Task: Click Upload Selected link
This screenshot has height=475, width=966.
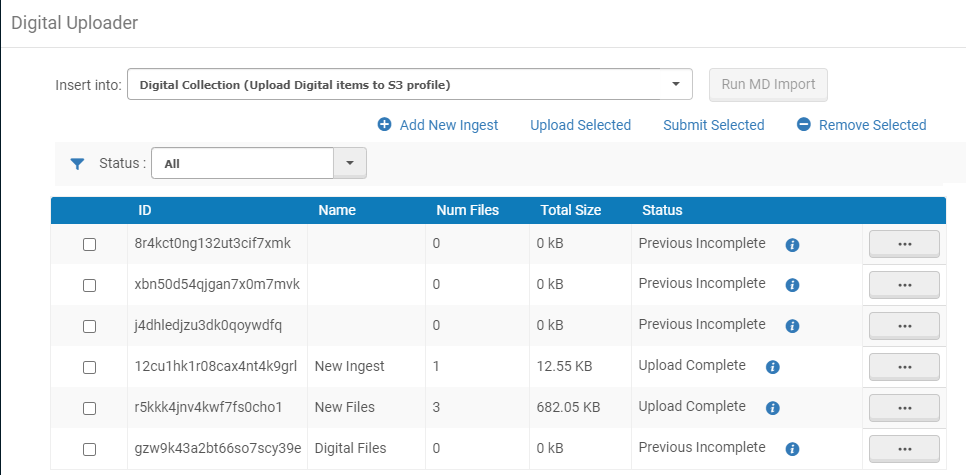Action: 580,125
